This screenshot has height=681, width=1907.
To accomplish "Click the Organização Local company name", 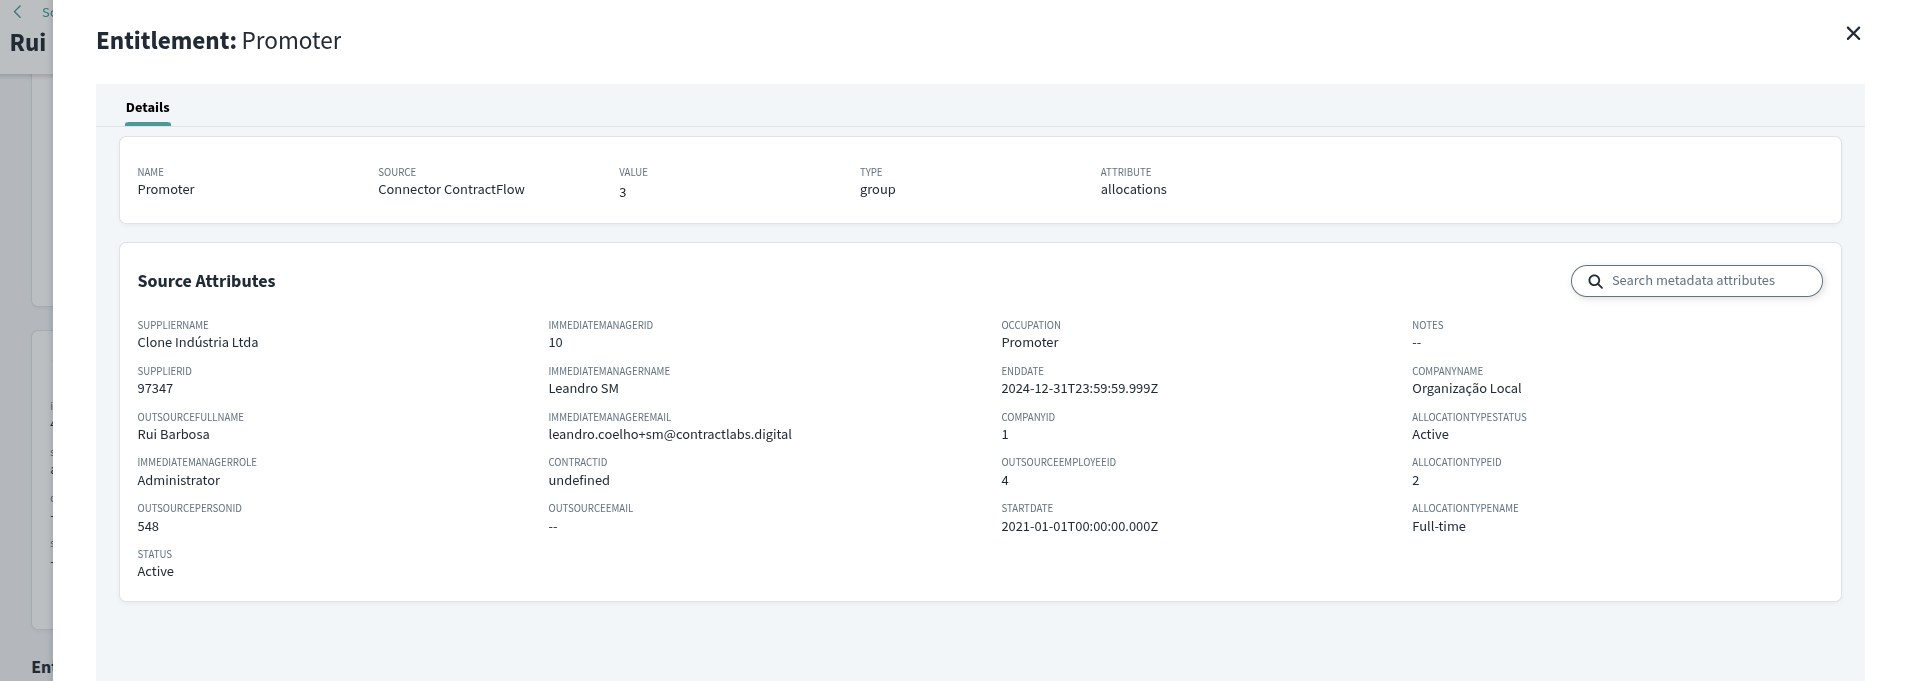I will 1466,389.
